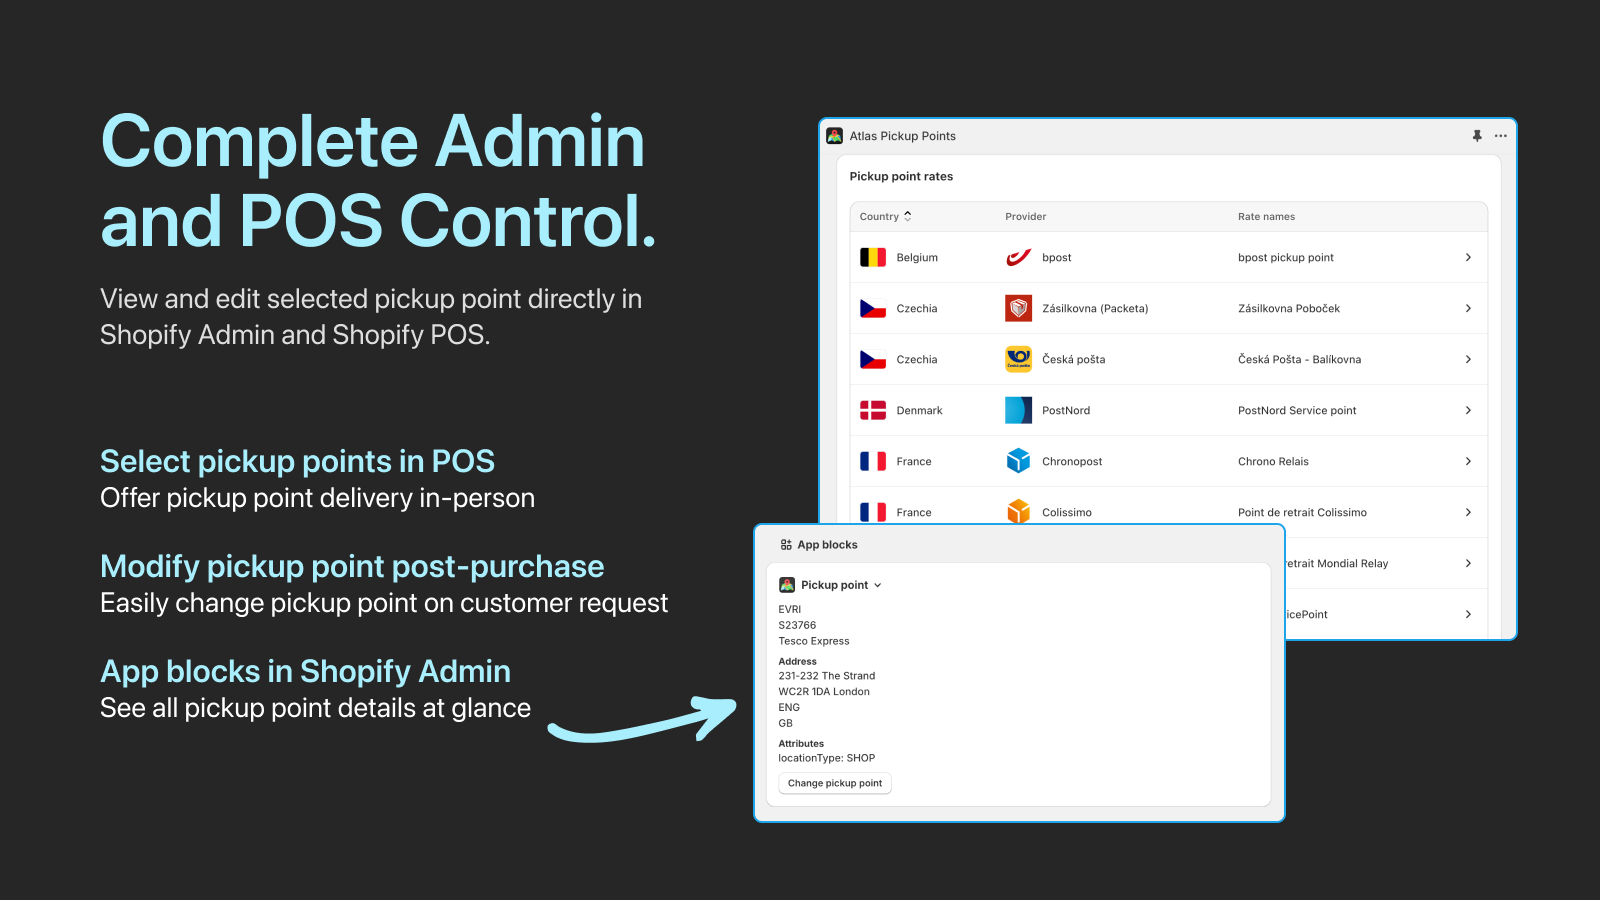Click Pickup point block app icon
The height and width of the screenshot is (900, 1600).
(787, 585)
